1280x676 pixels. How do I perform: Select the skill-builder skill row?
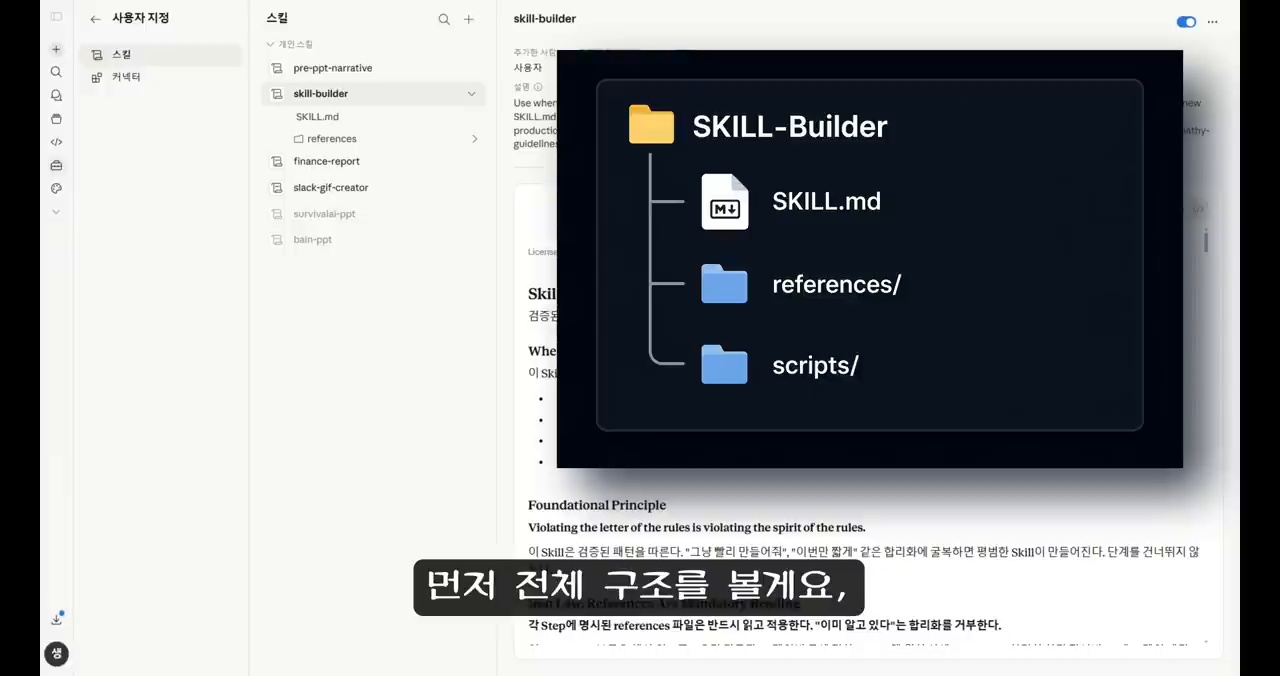click(373, 93)
